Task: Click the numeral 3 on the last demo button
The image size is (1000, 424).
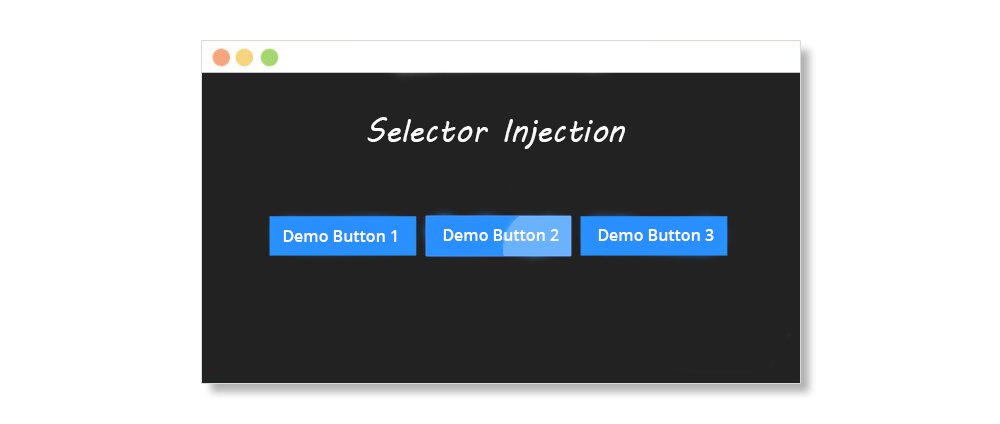Action: click(709, 235)
